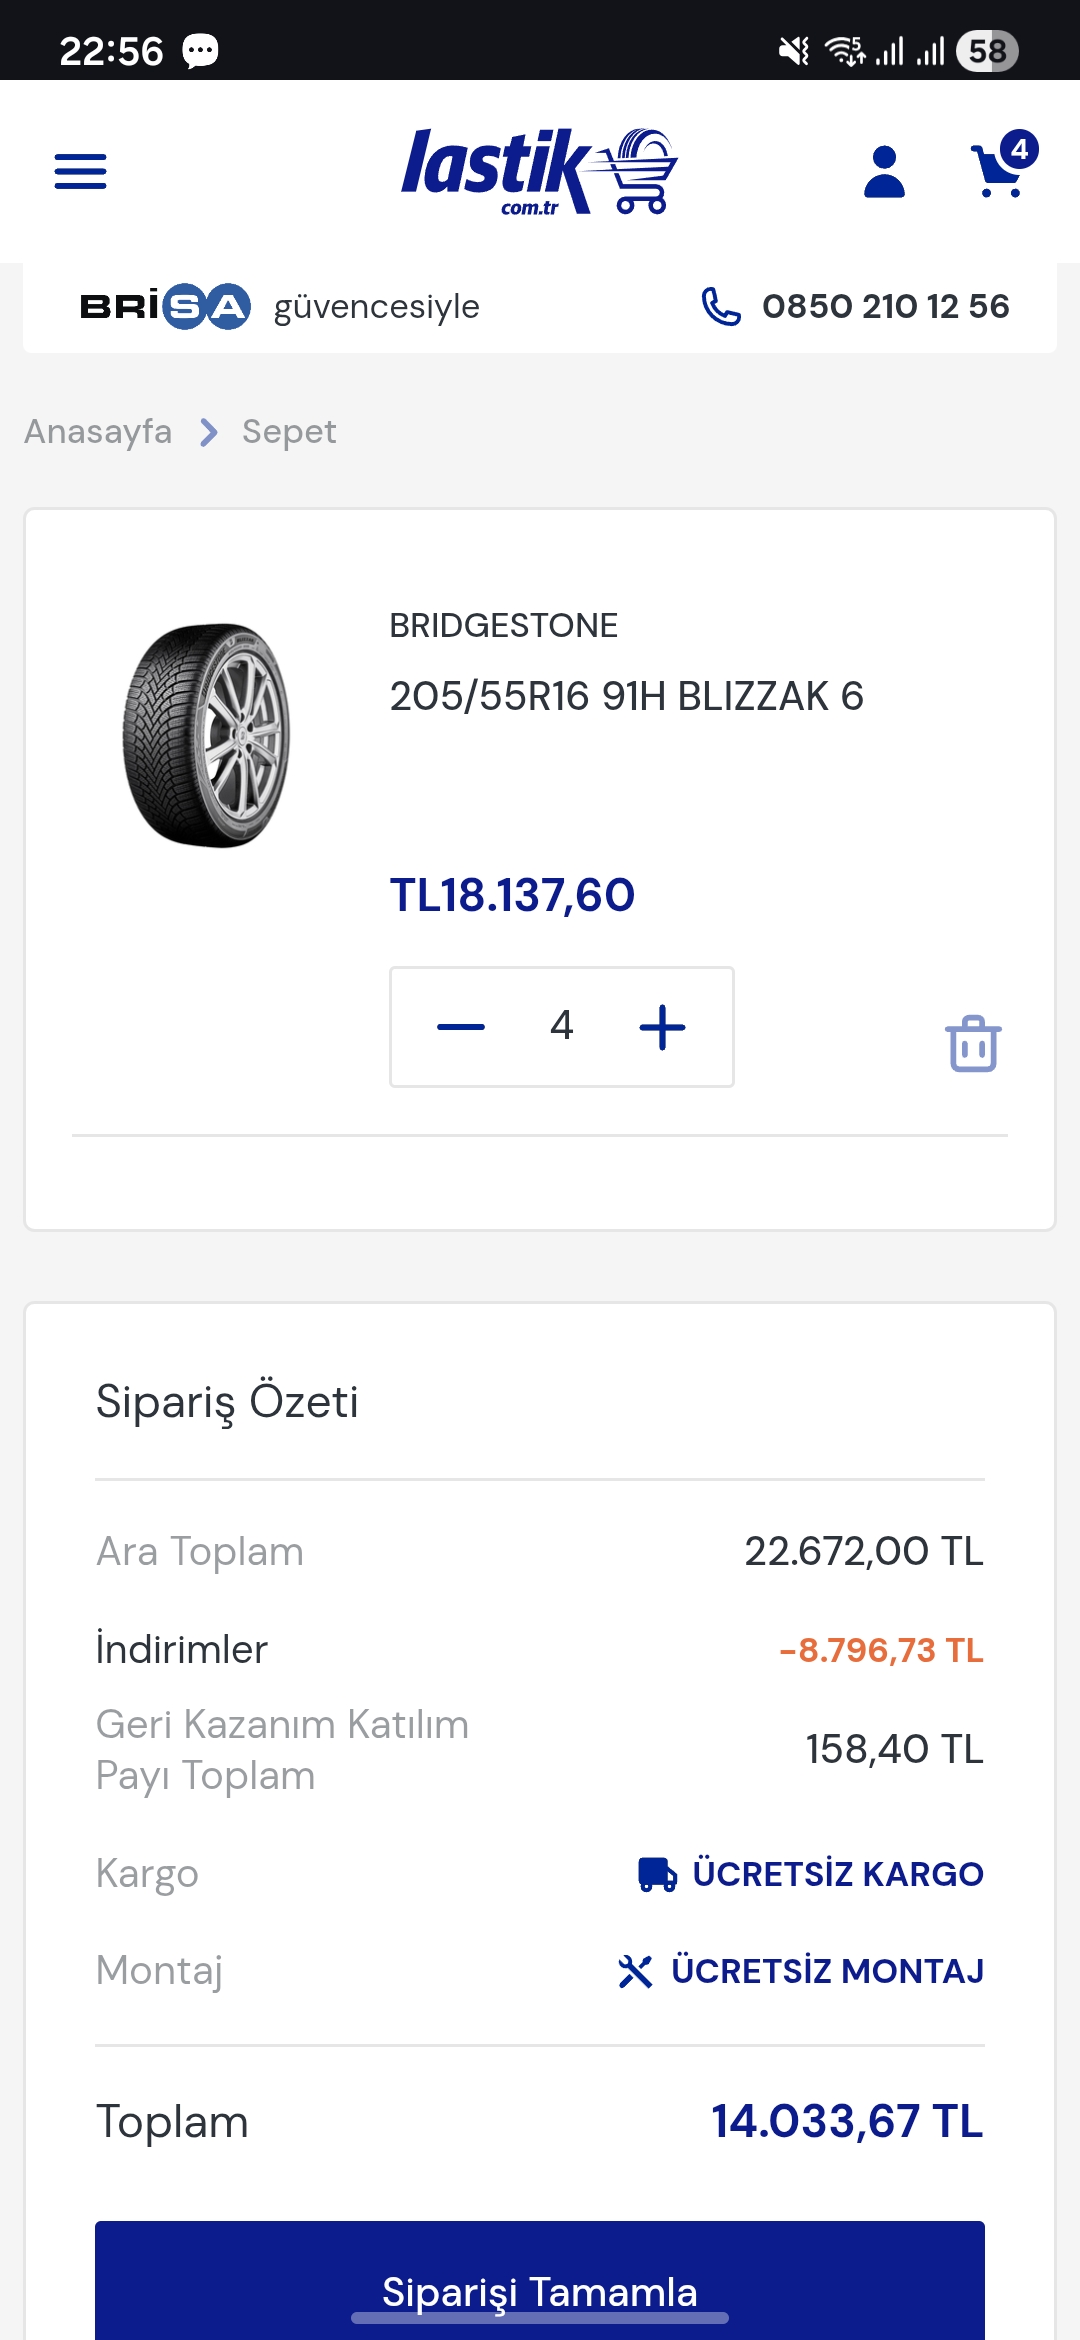This screenshot has width=1080, height=2340.
Task: Select the Sepet breadcrumb
Action: pos(289,432)
